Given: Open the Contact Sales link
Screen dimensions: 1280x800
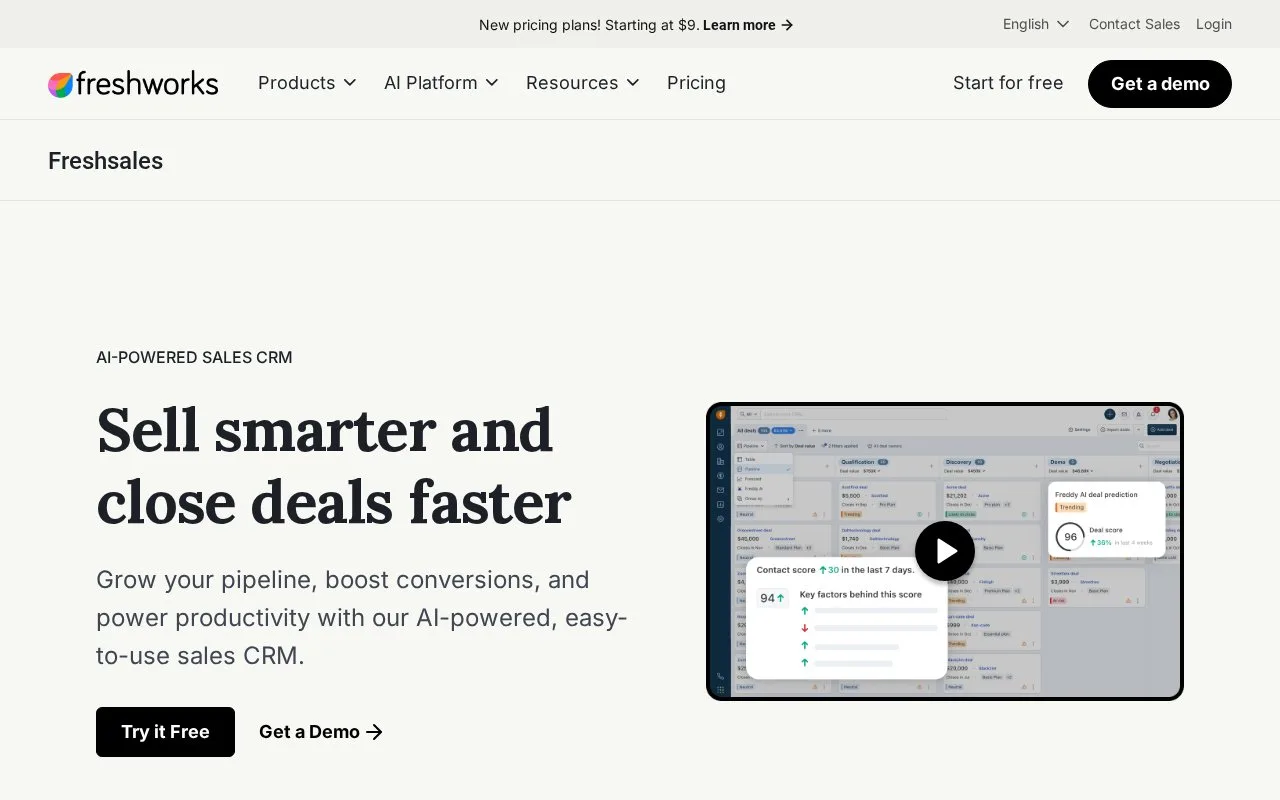Looking at the screenshot, I should click(1134, 24).
